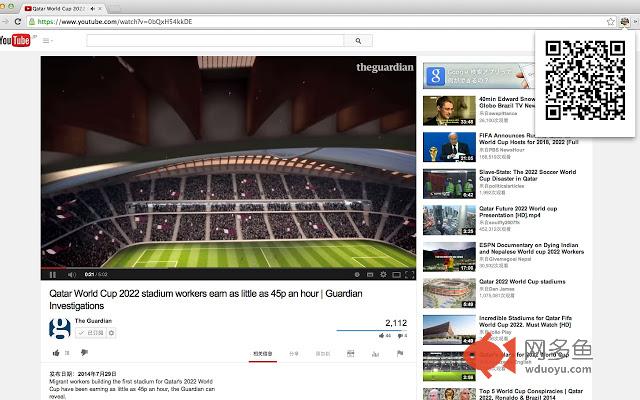Click the Qatar stadiums thumbnail showing 5:49
Image resolution: width=640 pixels, height=400 pixels.
(x=449, y=293)
